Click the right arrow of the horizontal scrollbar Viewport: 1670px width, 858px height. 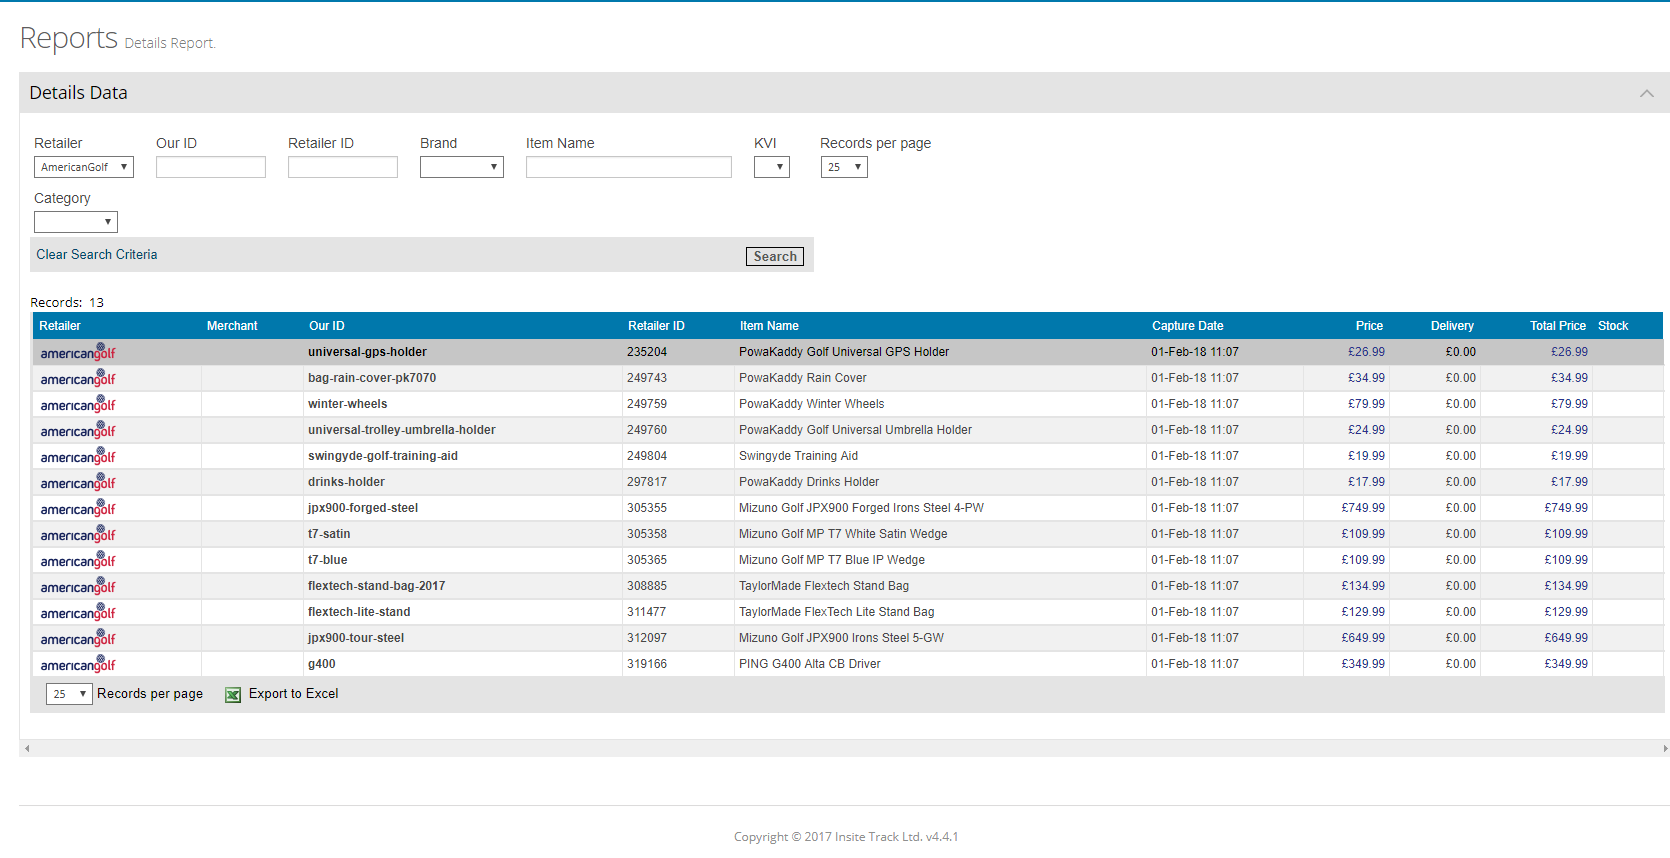1664,748
